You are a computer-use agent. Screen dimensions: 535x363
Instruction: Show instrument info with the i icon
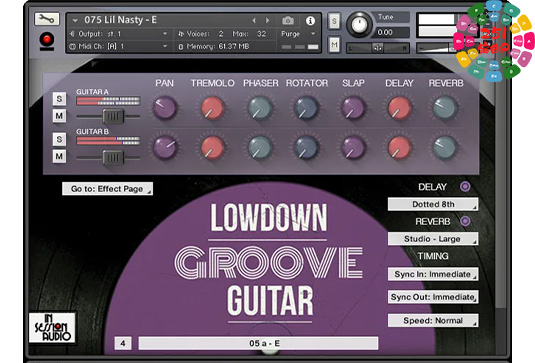click(x=310, y=21)
